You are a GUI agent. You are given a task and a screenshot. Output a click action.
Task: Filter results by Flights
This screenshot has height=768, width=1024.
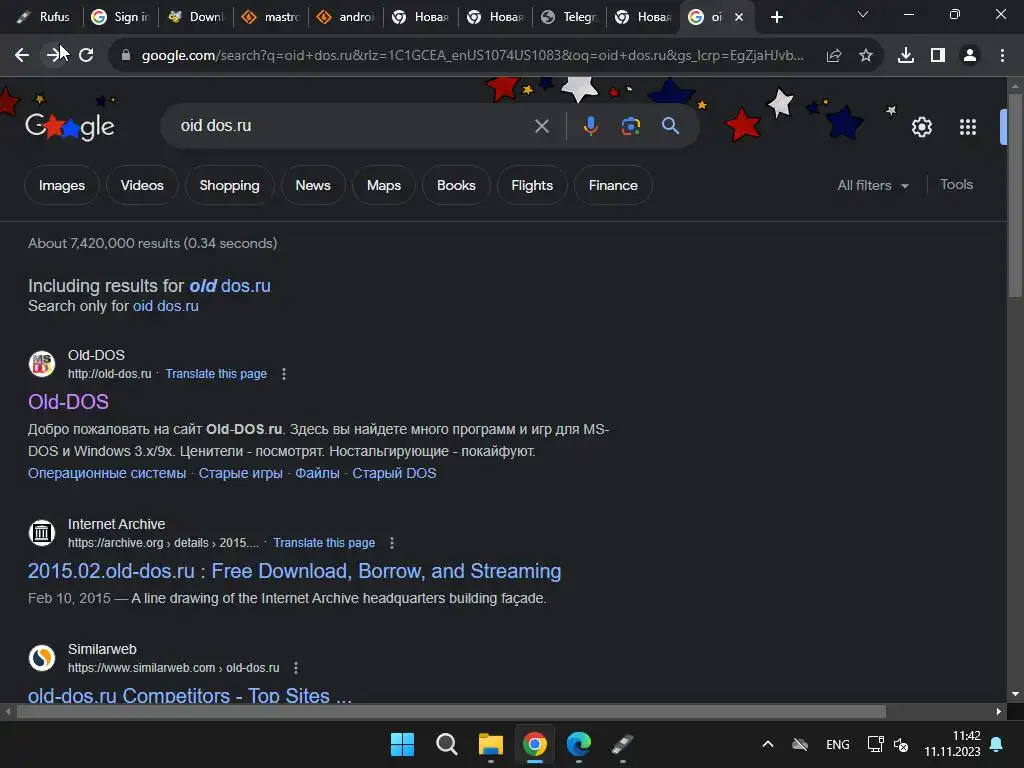532,185
